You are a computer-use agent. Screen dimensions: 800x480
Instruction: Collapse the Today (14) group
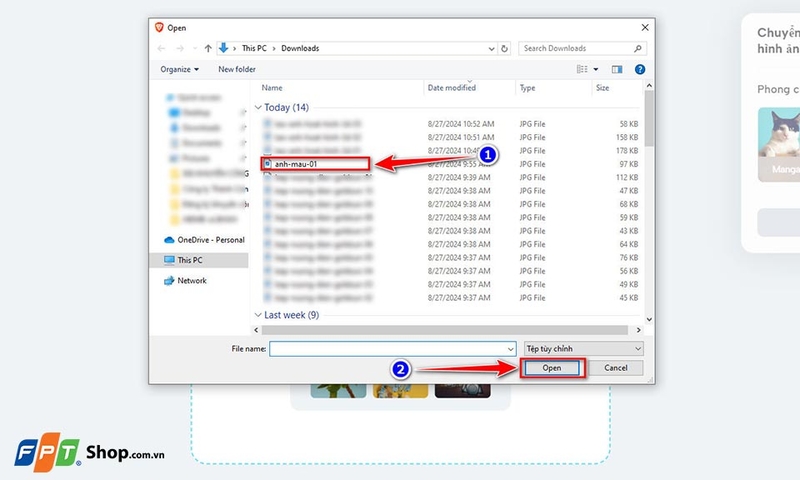point(258,108)
